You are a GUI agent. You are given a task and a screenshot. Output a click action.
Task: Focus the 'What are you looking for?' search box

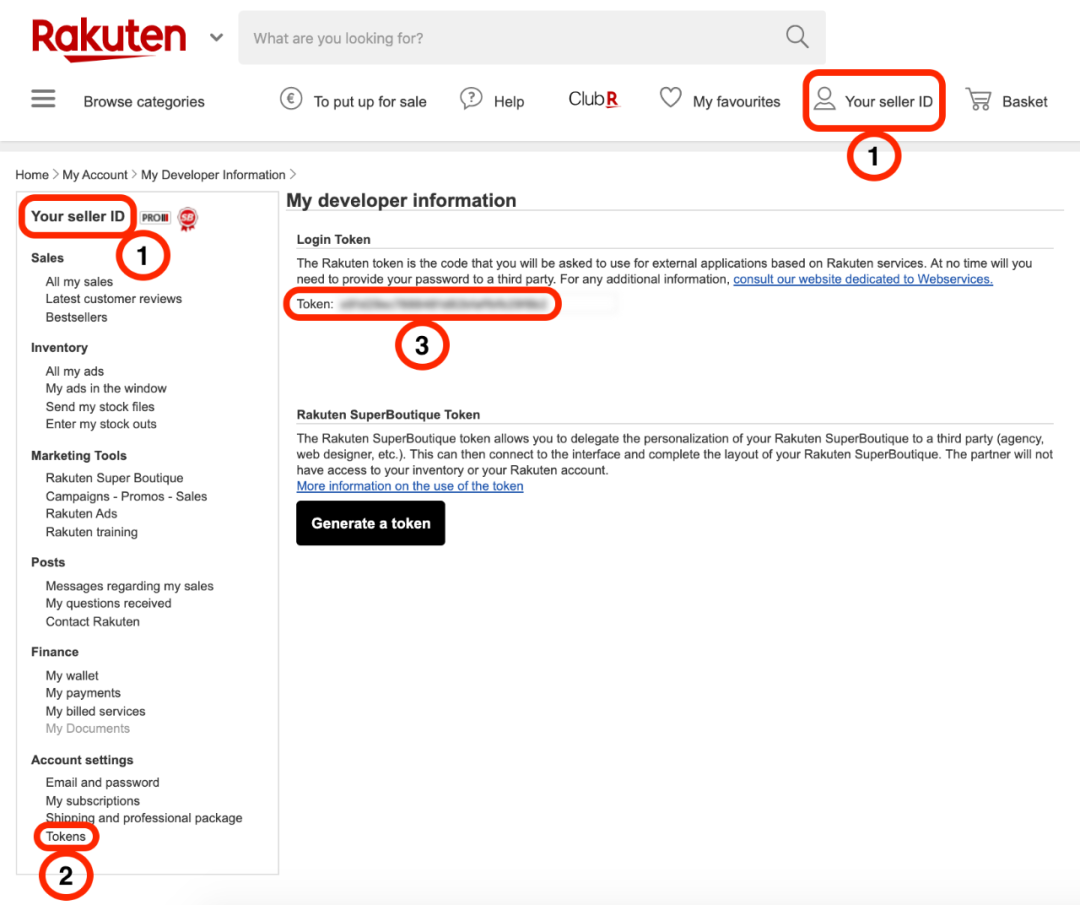click(x=532, y=38)
